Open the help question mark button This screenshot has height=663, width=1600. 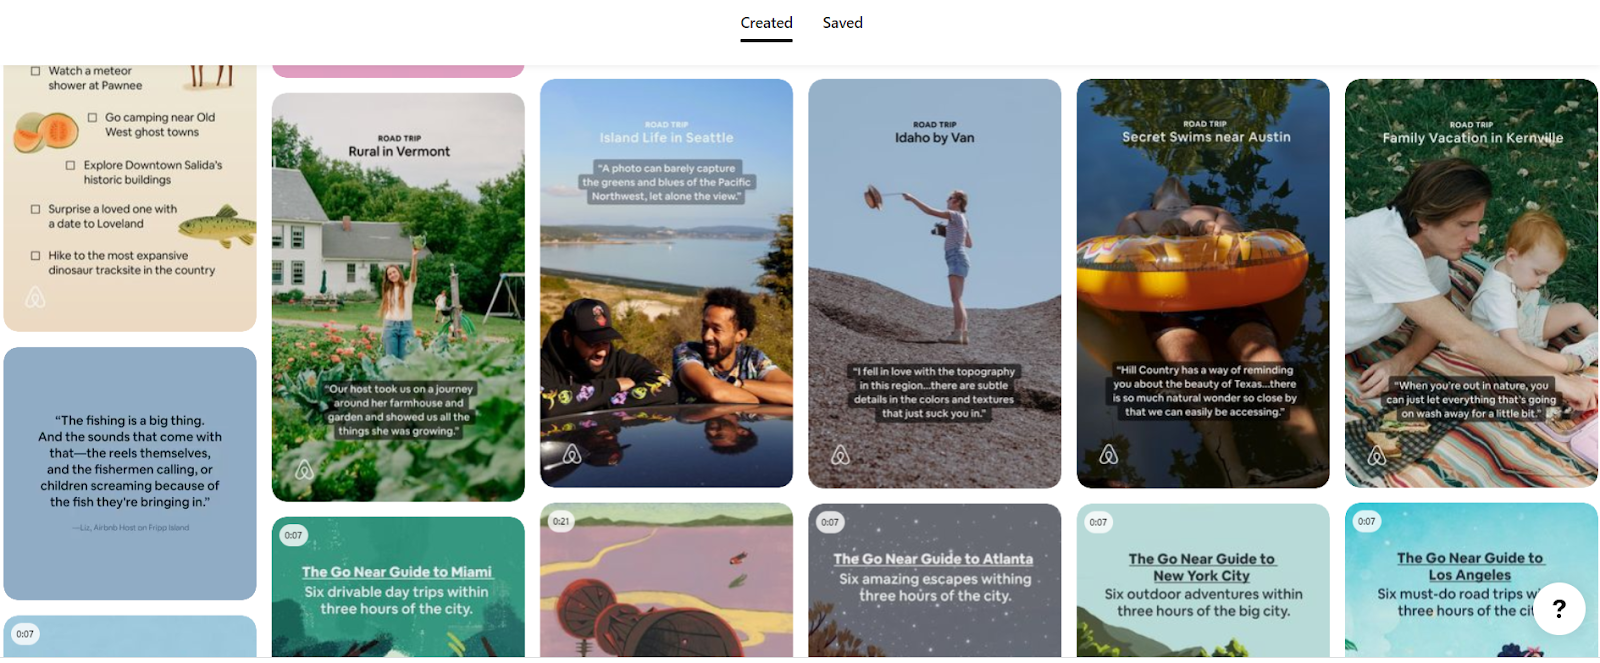tap(1558, 608)
